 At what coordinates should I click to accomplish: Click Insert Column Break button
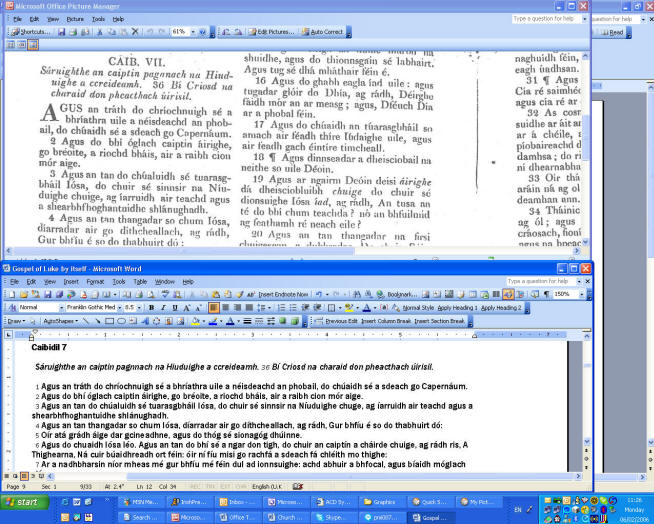pos(386,321)
